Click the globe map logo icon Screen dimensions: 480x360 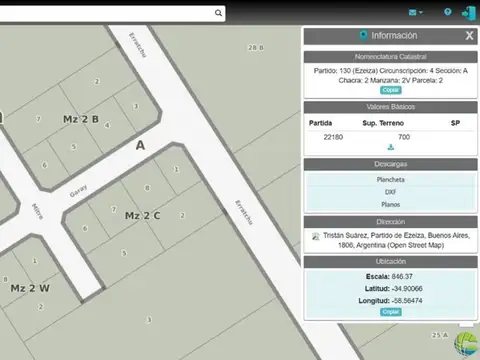(x=467, y=344)
